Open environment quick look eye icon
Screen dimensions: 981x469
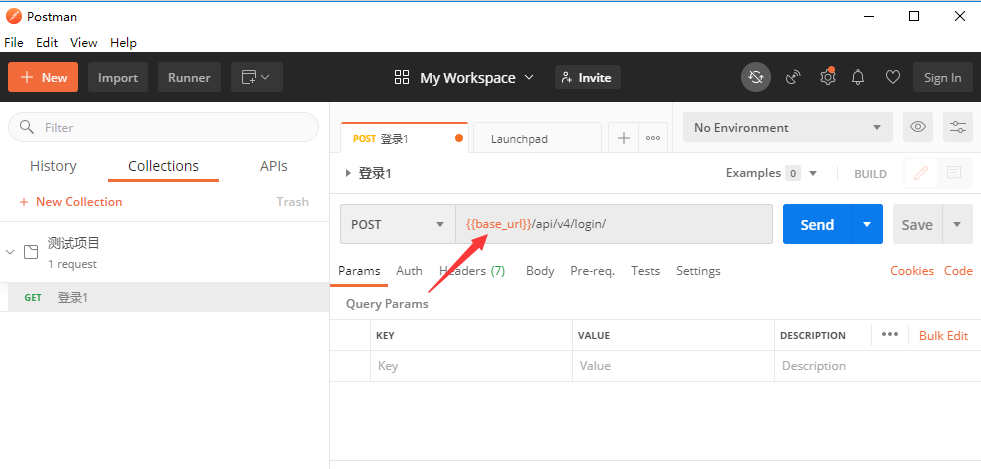tap(918, 127)
